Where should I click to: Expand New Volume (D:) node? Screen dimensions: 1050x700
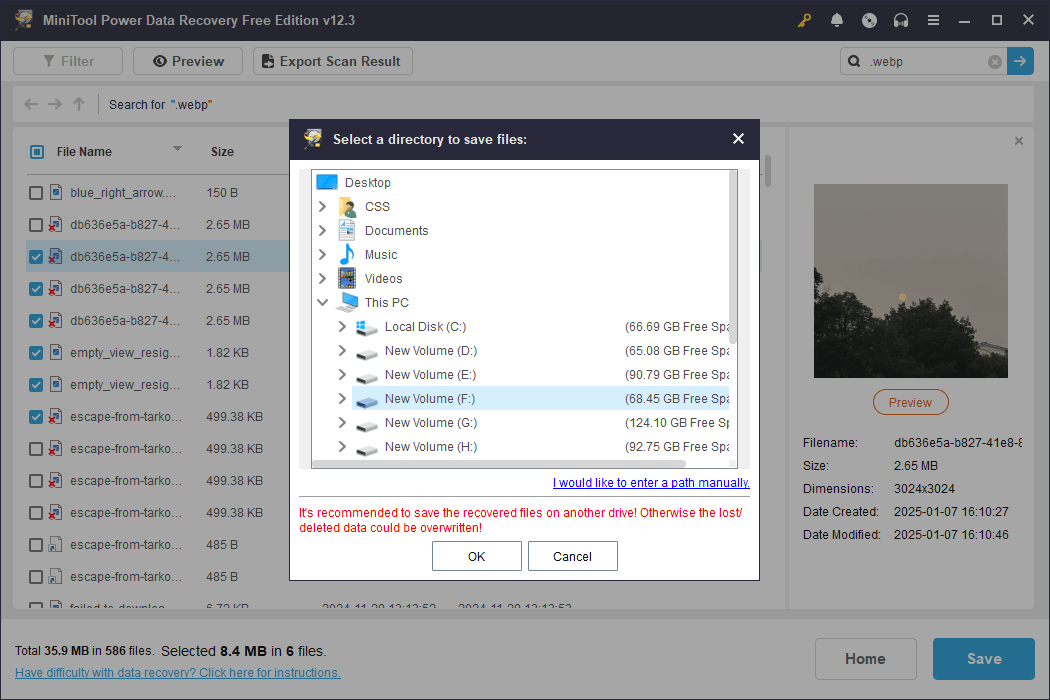[x=342, y=351]
